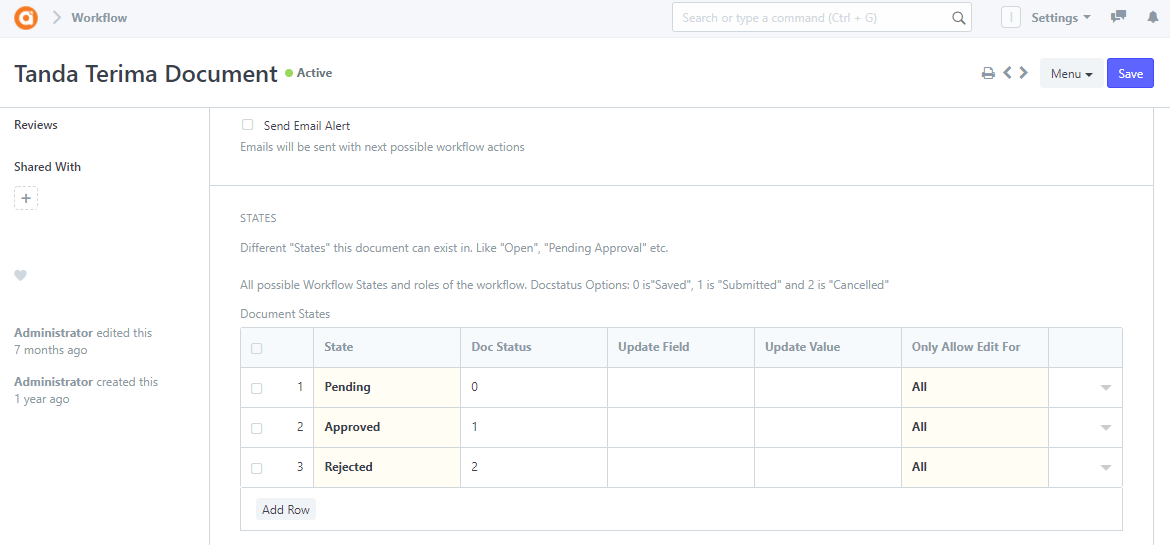Open the Menu dropdown button

coord(1072,73)
